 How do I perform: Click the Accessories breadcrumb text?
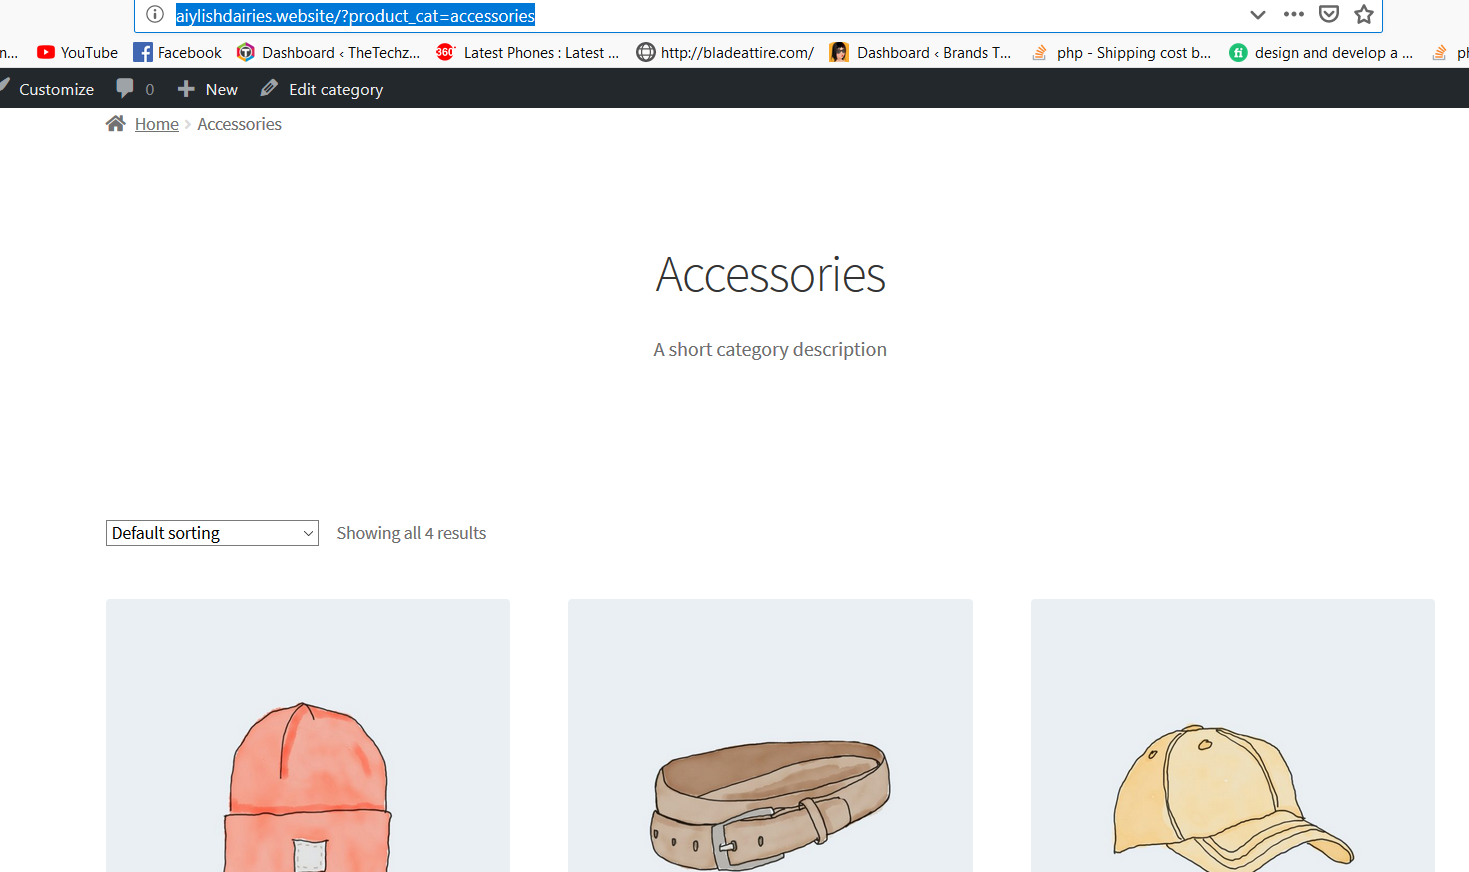click(240, 124)
